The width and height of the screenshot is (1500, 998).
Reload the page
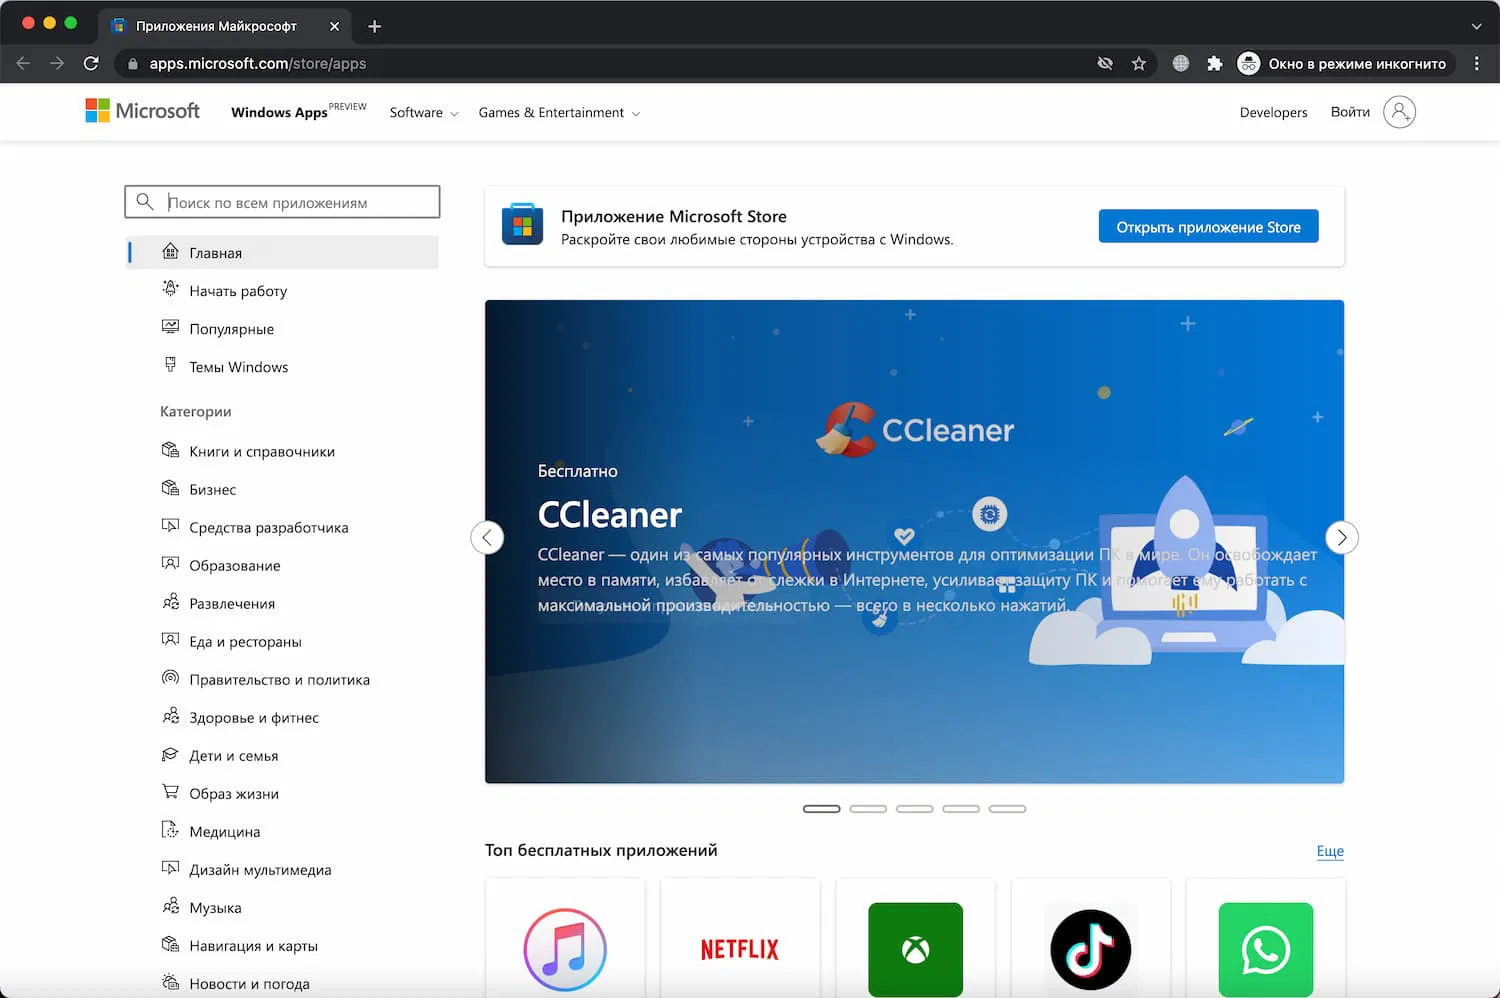coord(91,63)
